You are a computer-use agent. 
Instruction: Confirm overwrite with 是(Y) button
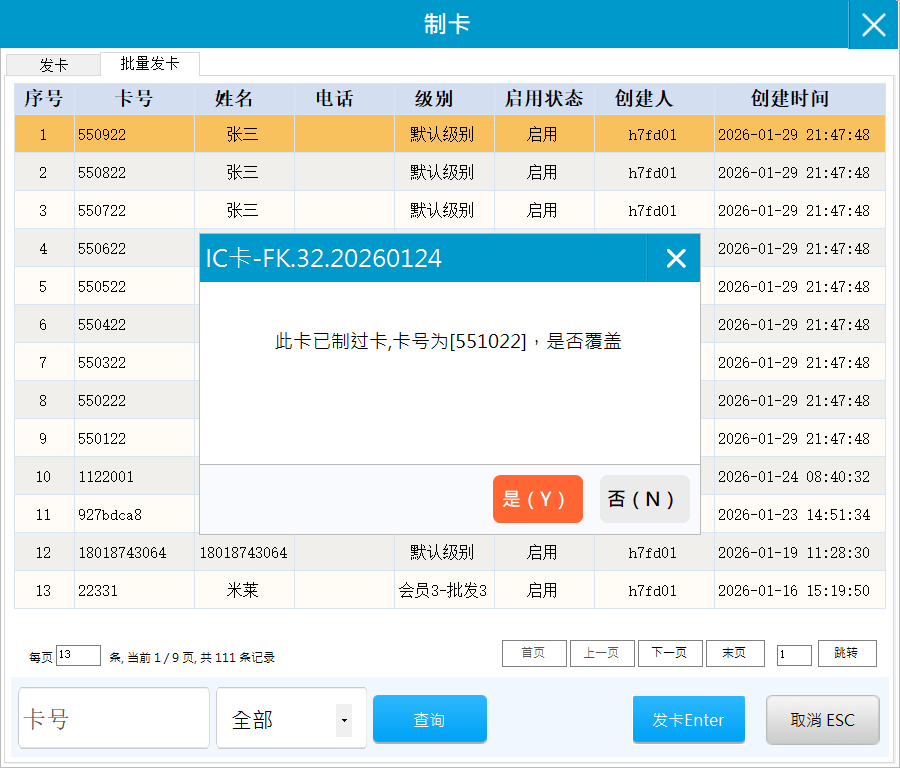pos(537,499)
